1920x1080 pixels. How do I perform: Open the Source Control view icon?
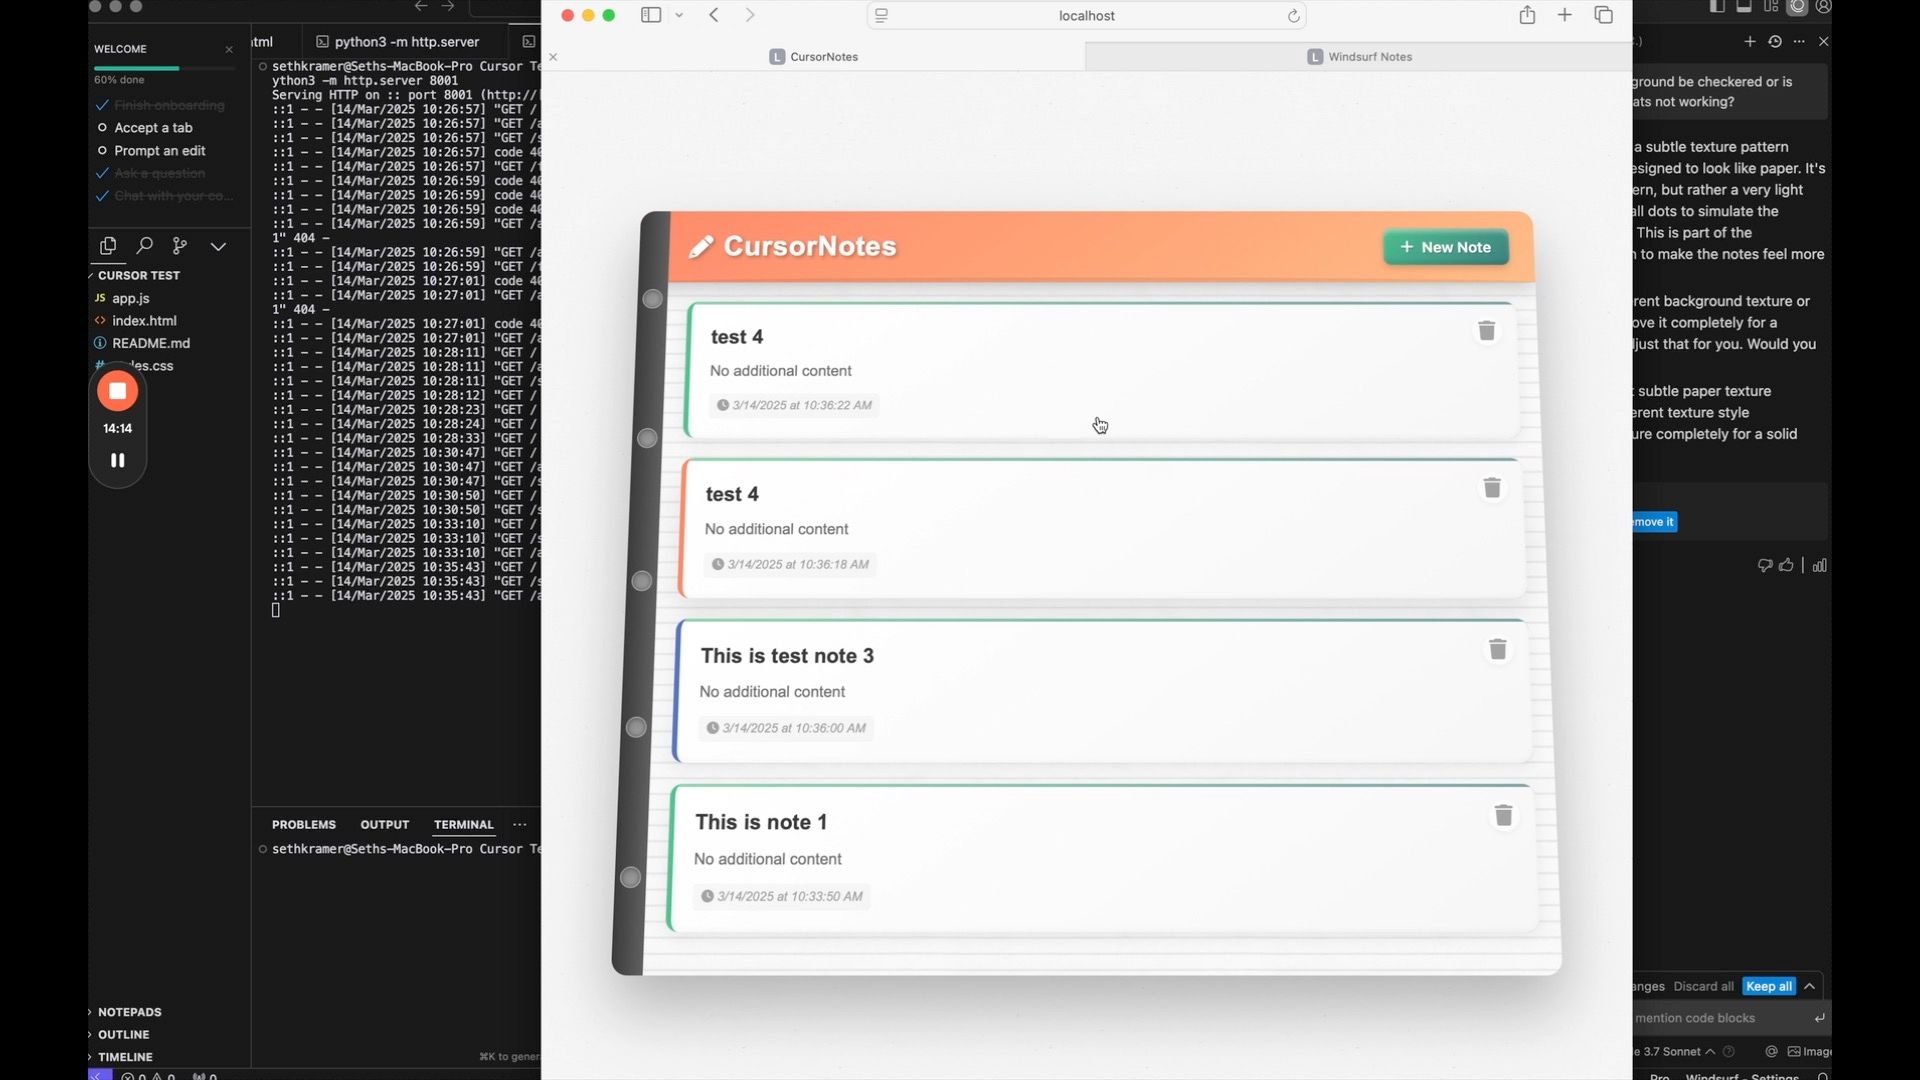[x=180, y=245]
